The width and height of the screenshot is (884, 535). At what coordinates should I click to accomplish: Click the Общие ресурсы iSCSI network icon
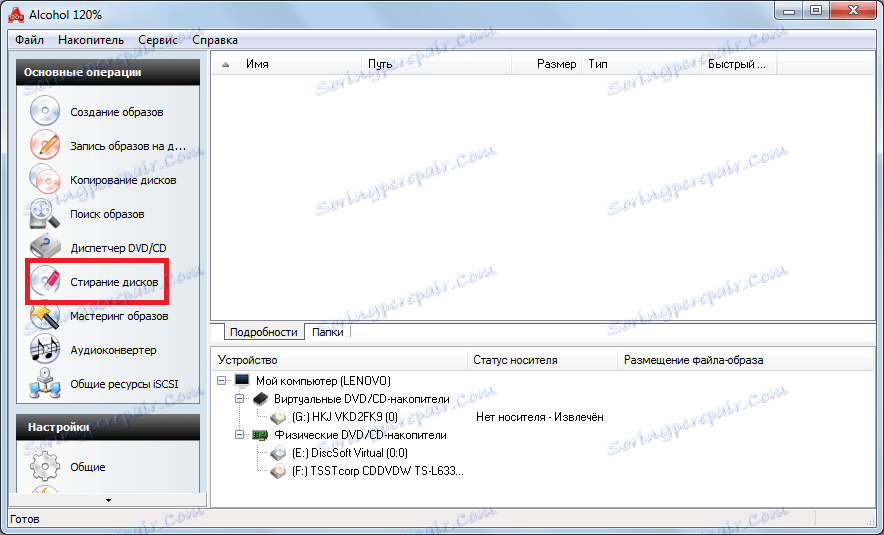click(45, 383)
